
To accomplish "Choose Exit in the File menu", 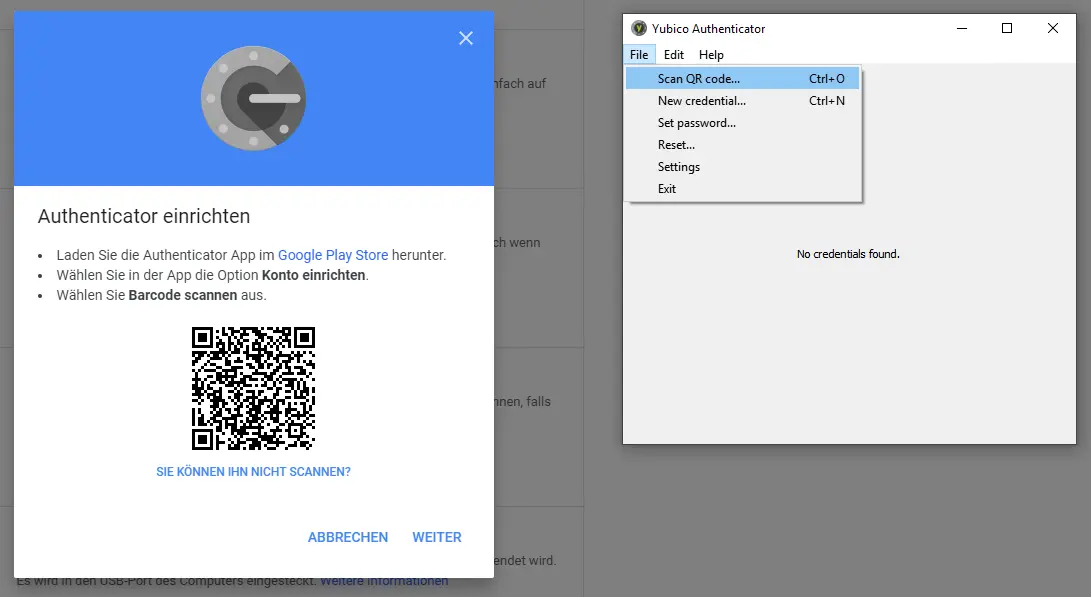I will click(742, 189).
